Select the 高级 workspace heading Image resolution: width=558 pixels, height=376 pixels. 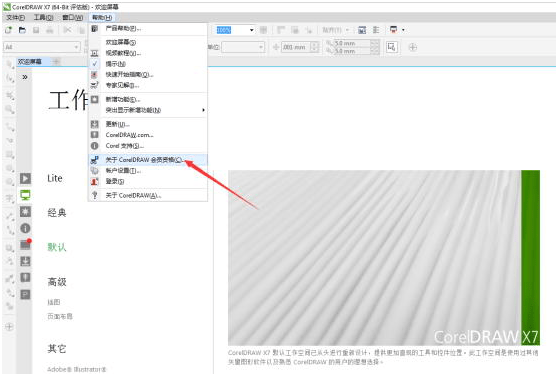pyautogui.click(x=57, y=282)
